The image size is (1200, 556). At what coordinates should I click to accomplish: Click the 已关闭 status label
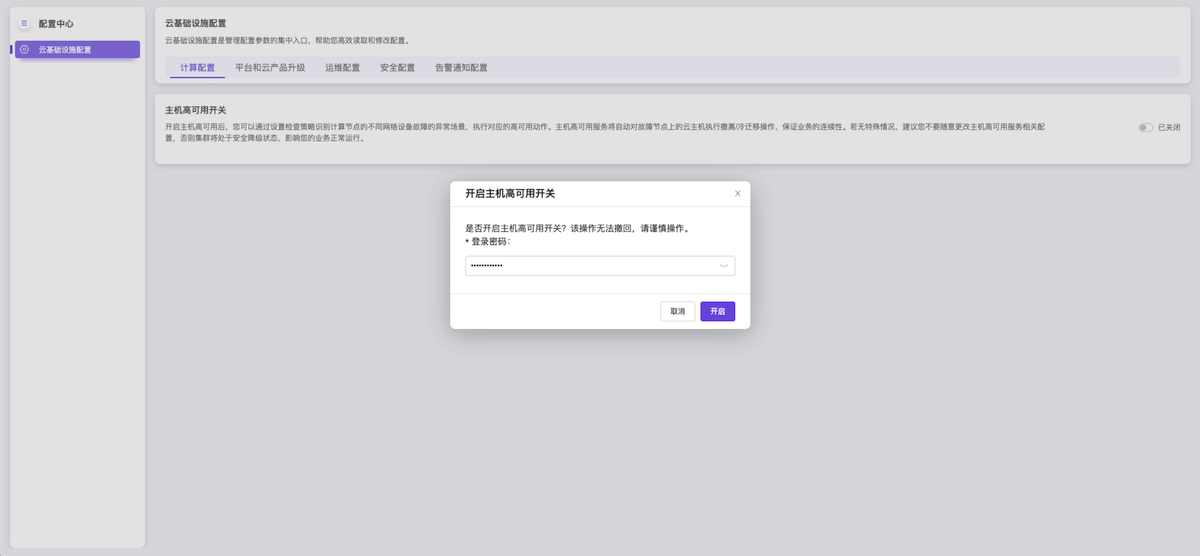1169,128
